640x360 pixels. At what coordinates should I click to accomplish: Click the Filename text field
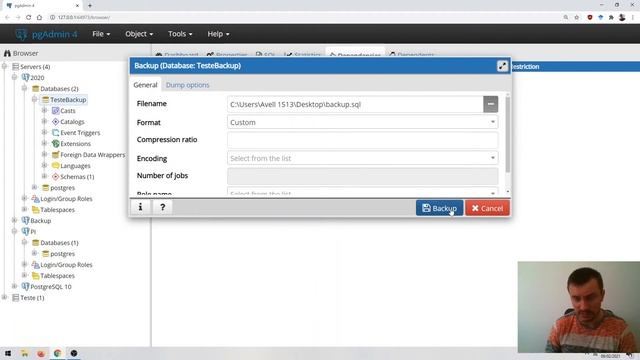[x=355, y=104]
